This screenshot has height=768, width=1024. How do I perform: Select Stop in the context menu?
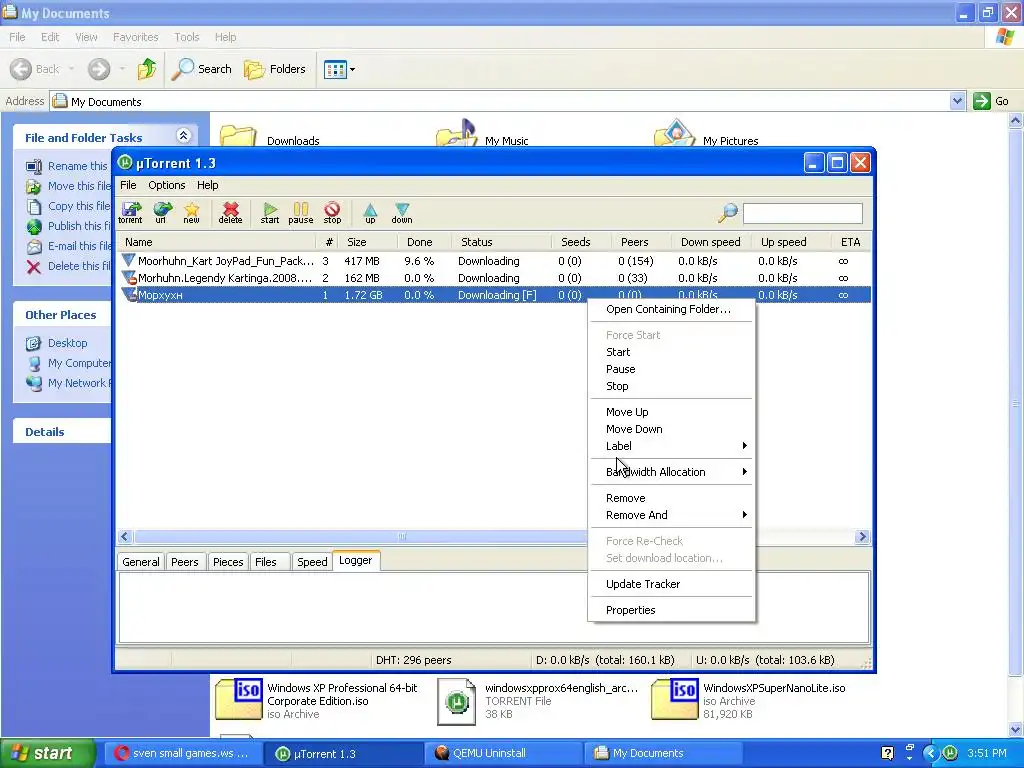coord(671,386)
